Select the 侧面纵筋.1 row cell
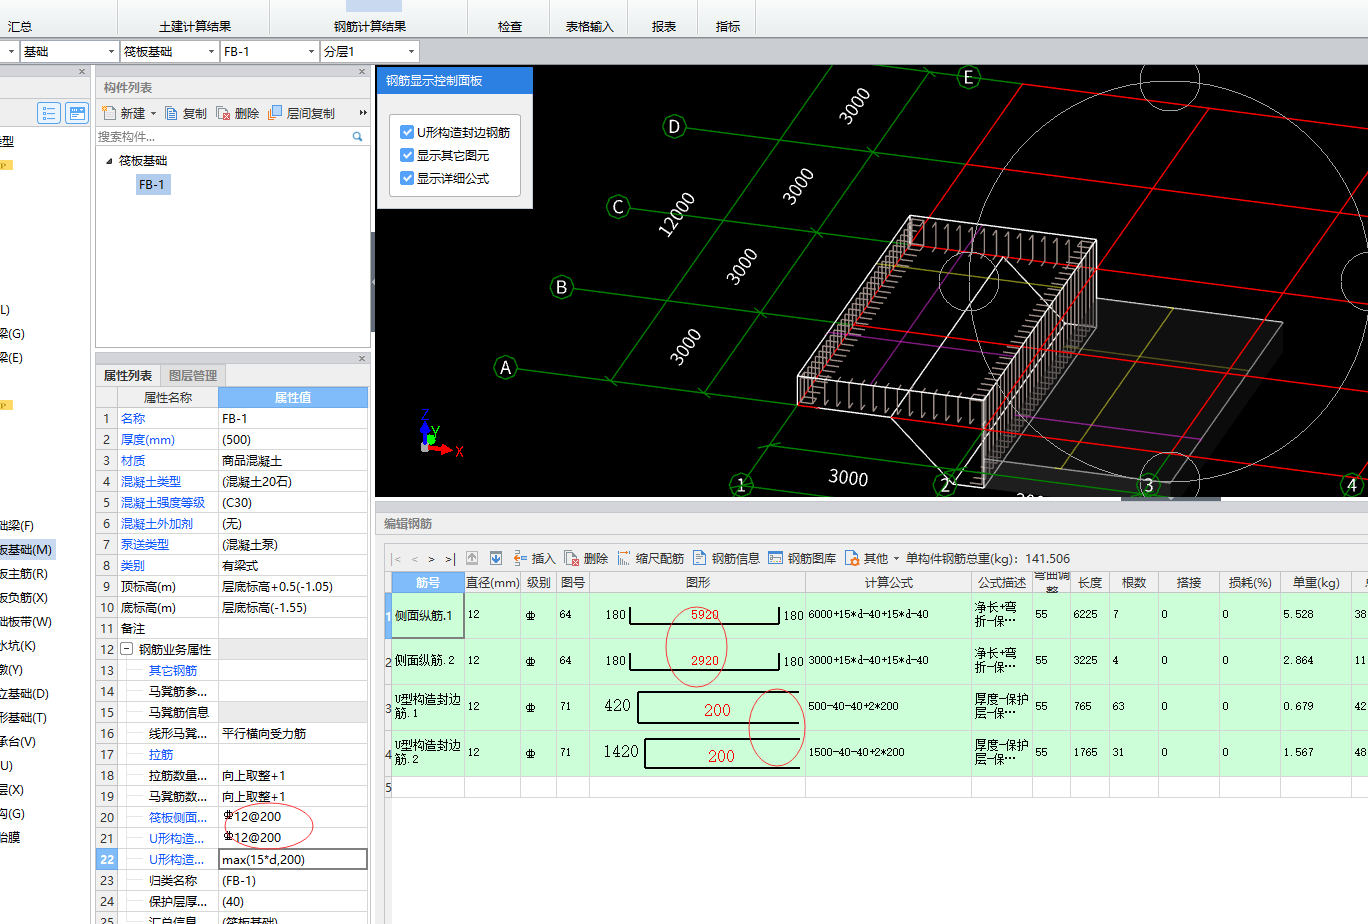1368x924 pixels. [x=427, y=615]
